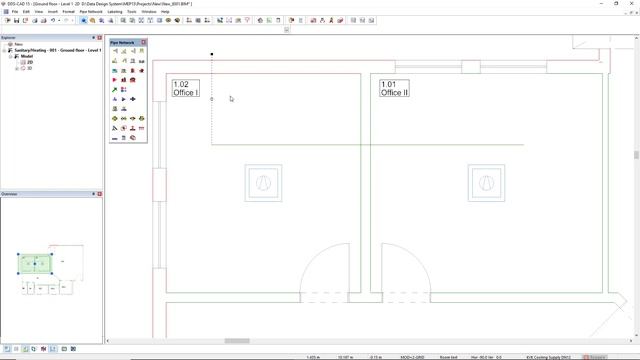Open the Help menu
This screenshot has height=360, width=640.
click(x=165, y=12)
